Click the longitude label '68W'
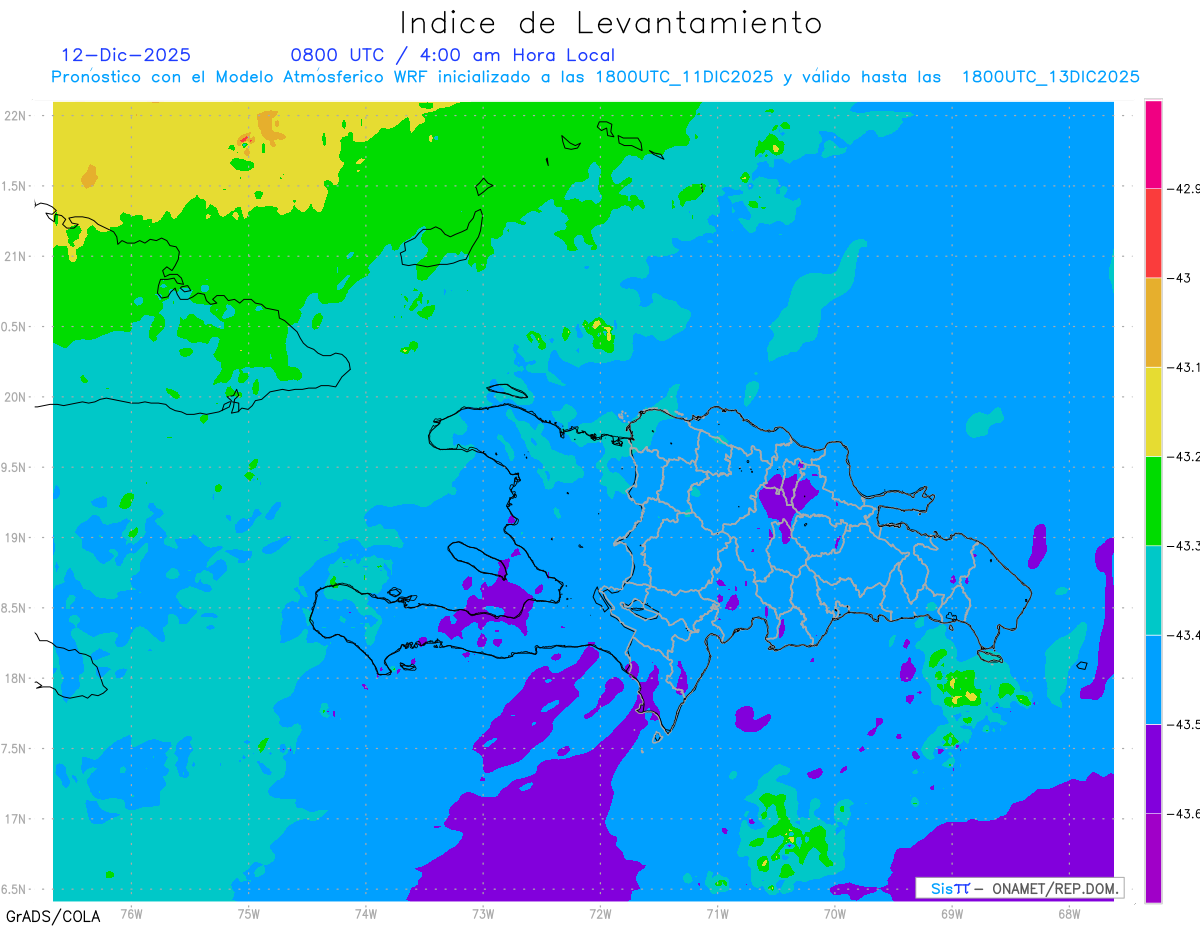 [1069, 913]
